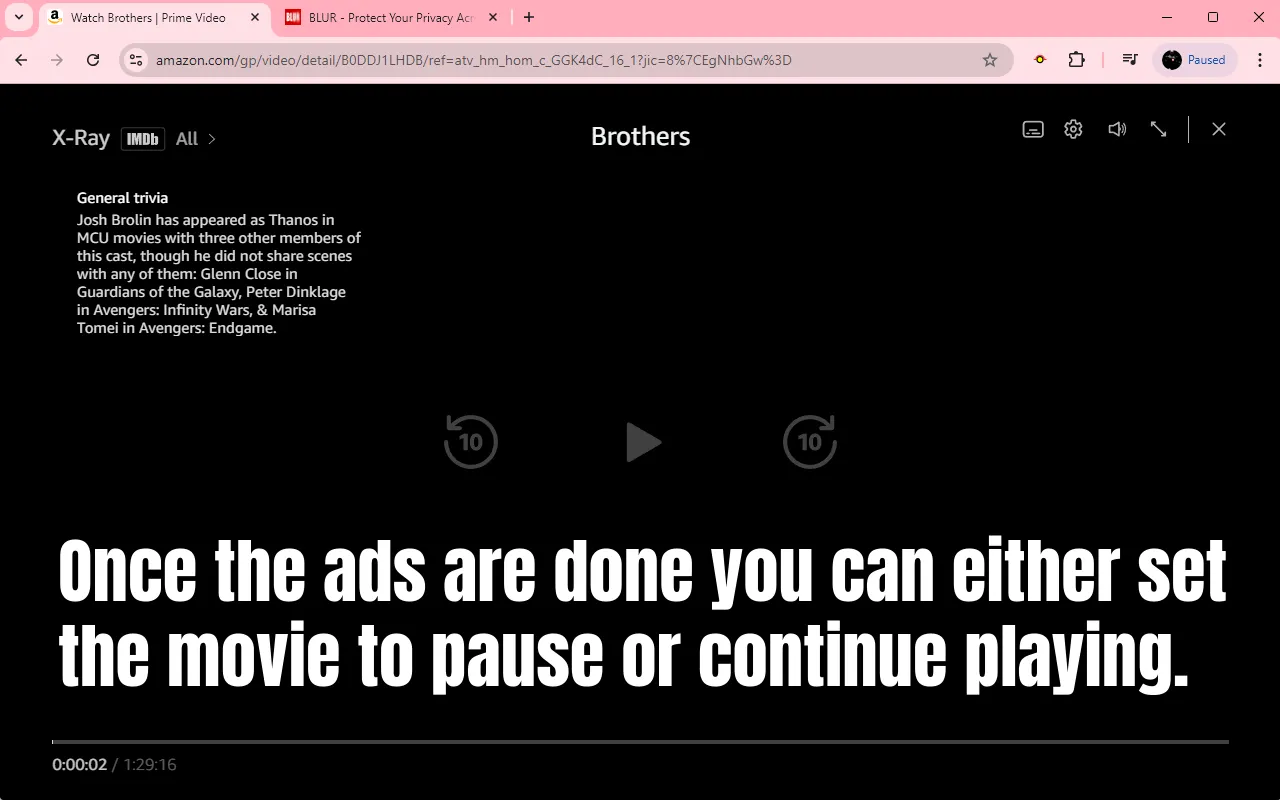The height and width of the screenshot is (800, 1280).
Task: Reload the current page
Action: click(93, 60)
